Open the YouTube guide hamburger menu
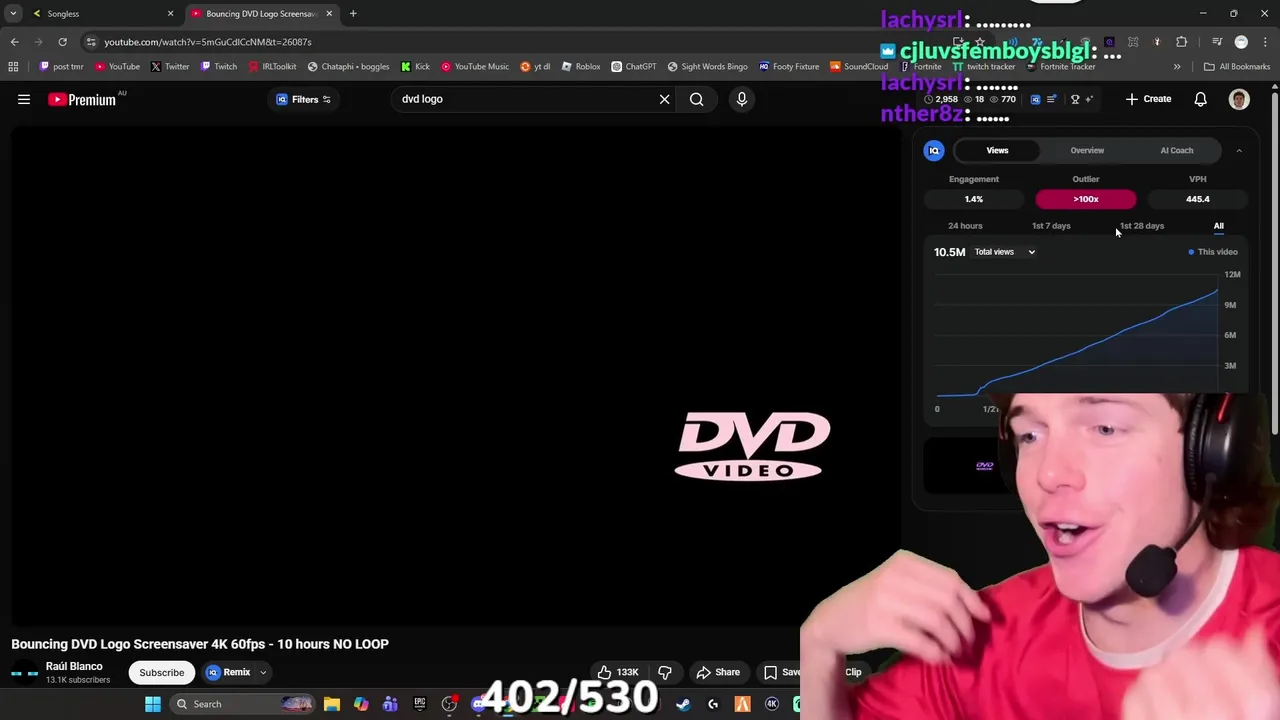This screenshot has width=1280, height=720. [24, 99]
